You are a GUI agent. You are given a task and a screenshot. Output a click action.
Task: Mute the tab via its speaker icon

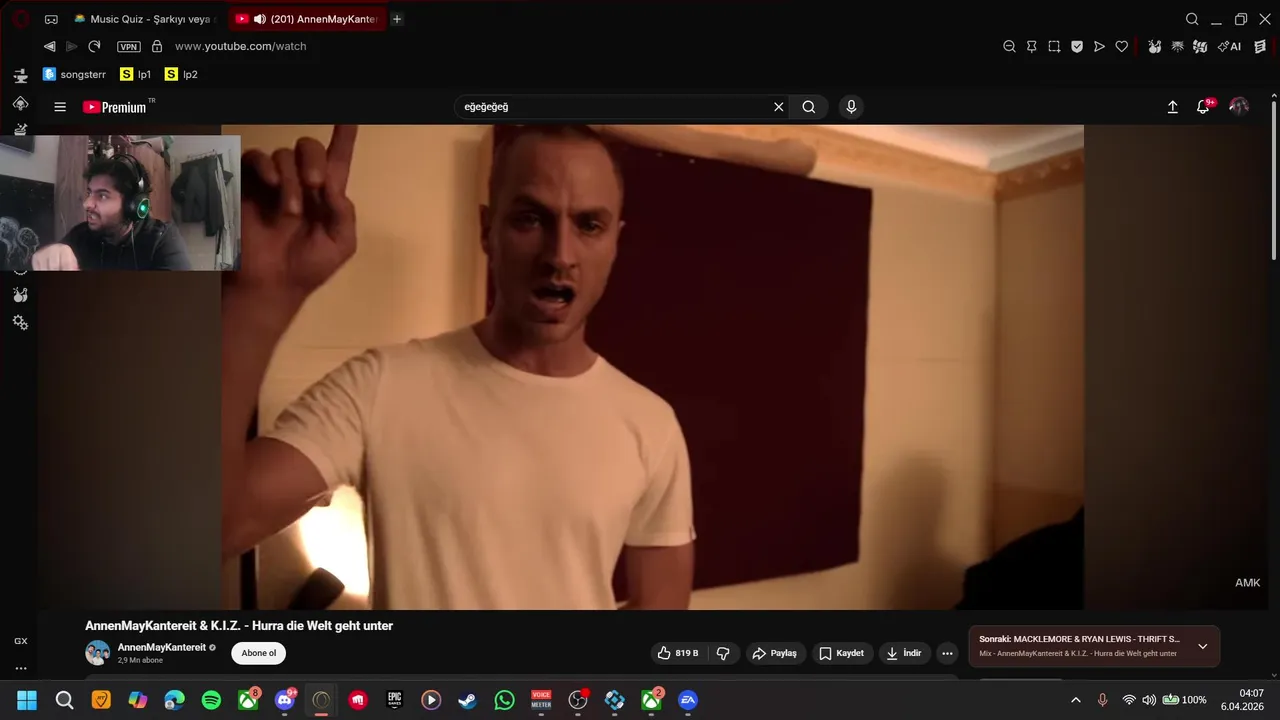point(260,19)
